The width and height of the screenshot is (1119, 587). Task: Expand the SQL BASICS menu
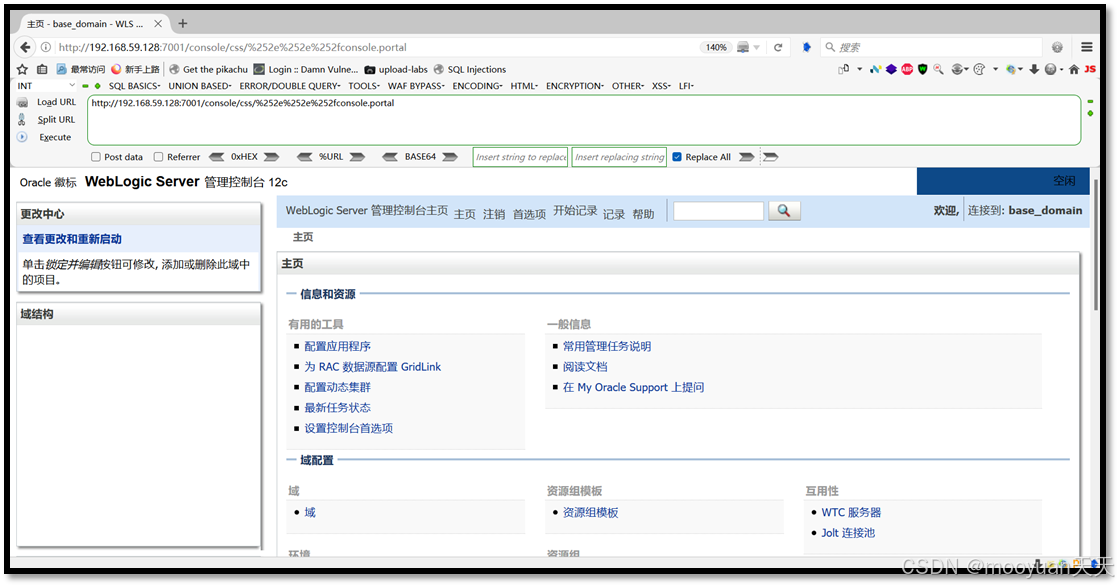point(134,86)
